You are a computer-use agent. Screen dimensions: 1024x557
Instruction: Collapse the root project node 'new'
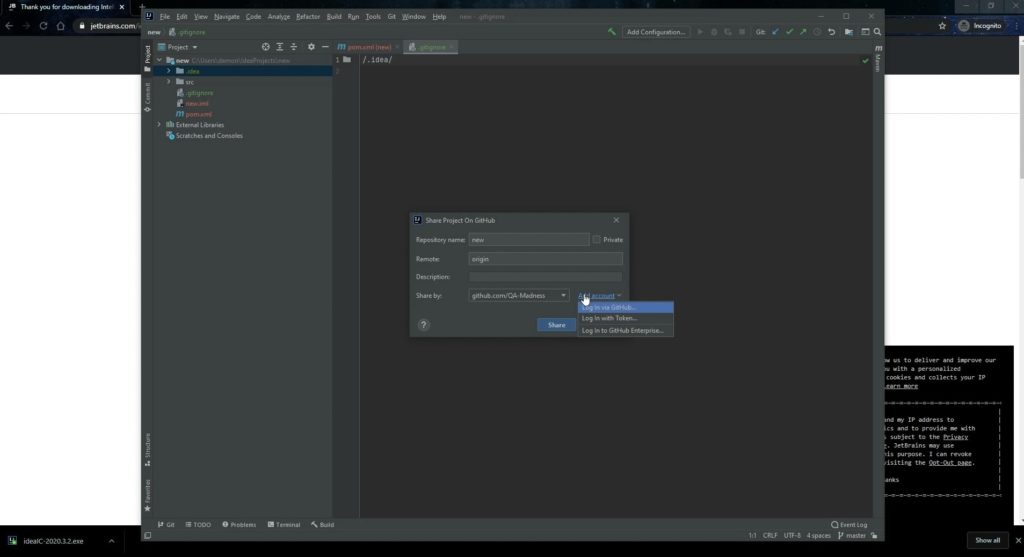coord(159,60)
